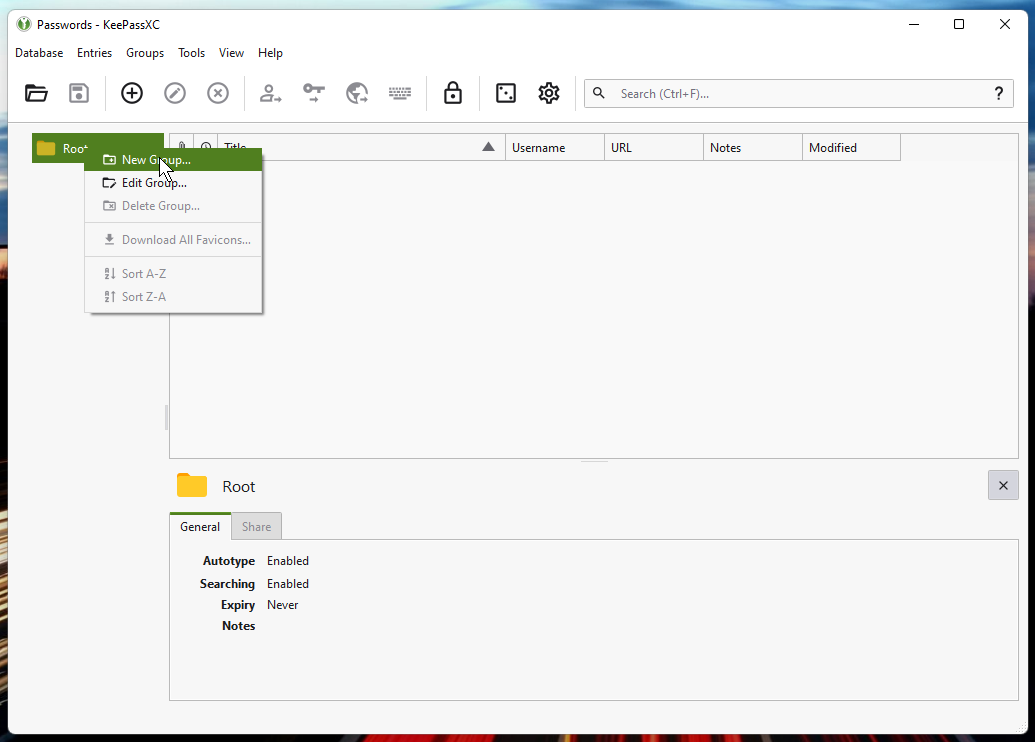1035x742 pixels.
Task: Open password generator dice icon
Action: [506, 93]
